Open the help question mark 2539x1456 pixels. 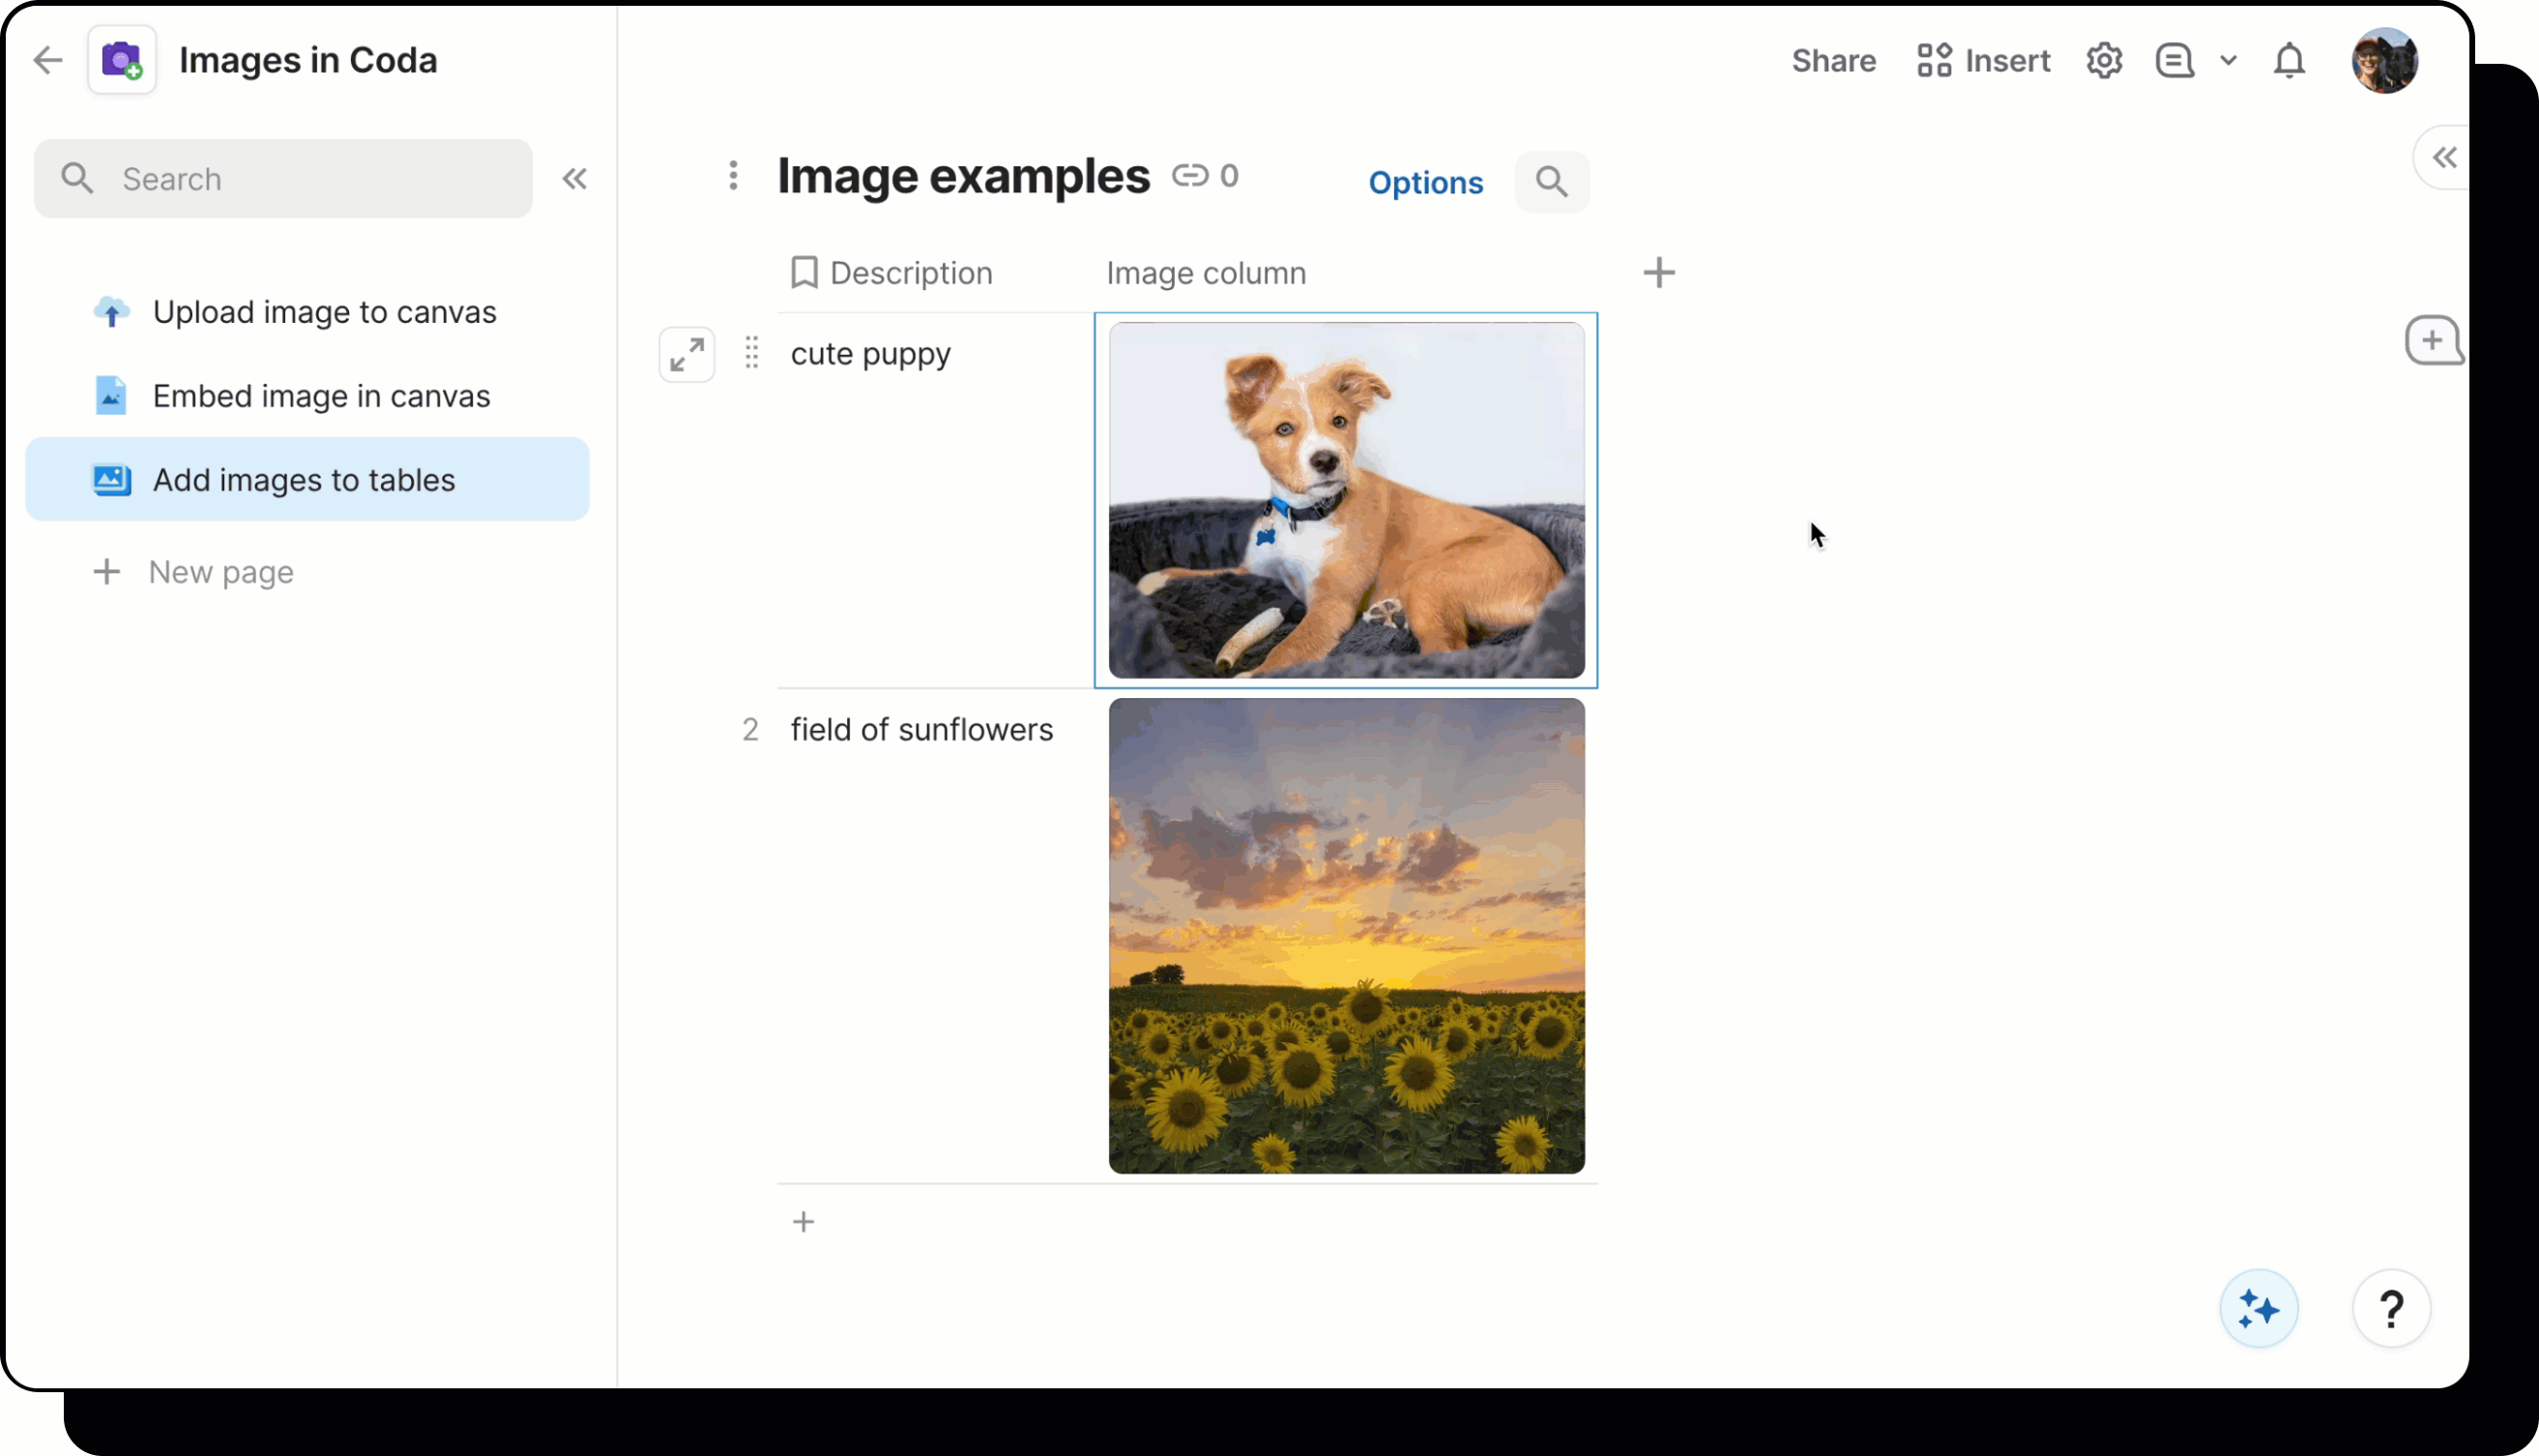[2392, 1308]
